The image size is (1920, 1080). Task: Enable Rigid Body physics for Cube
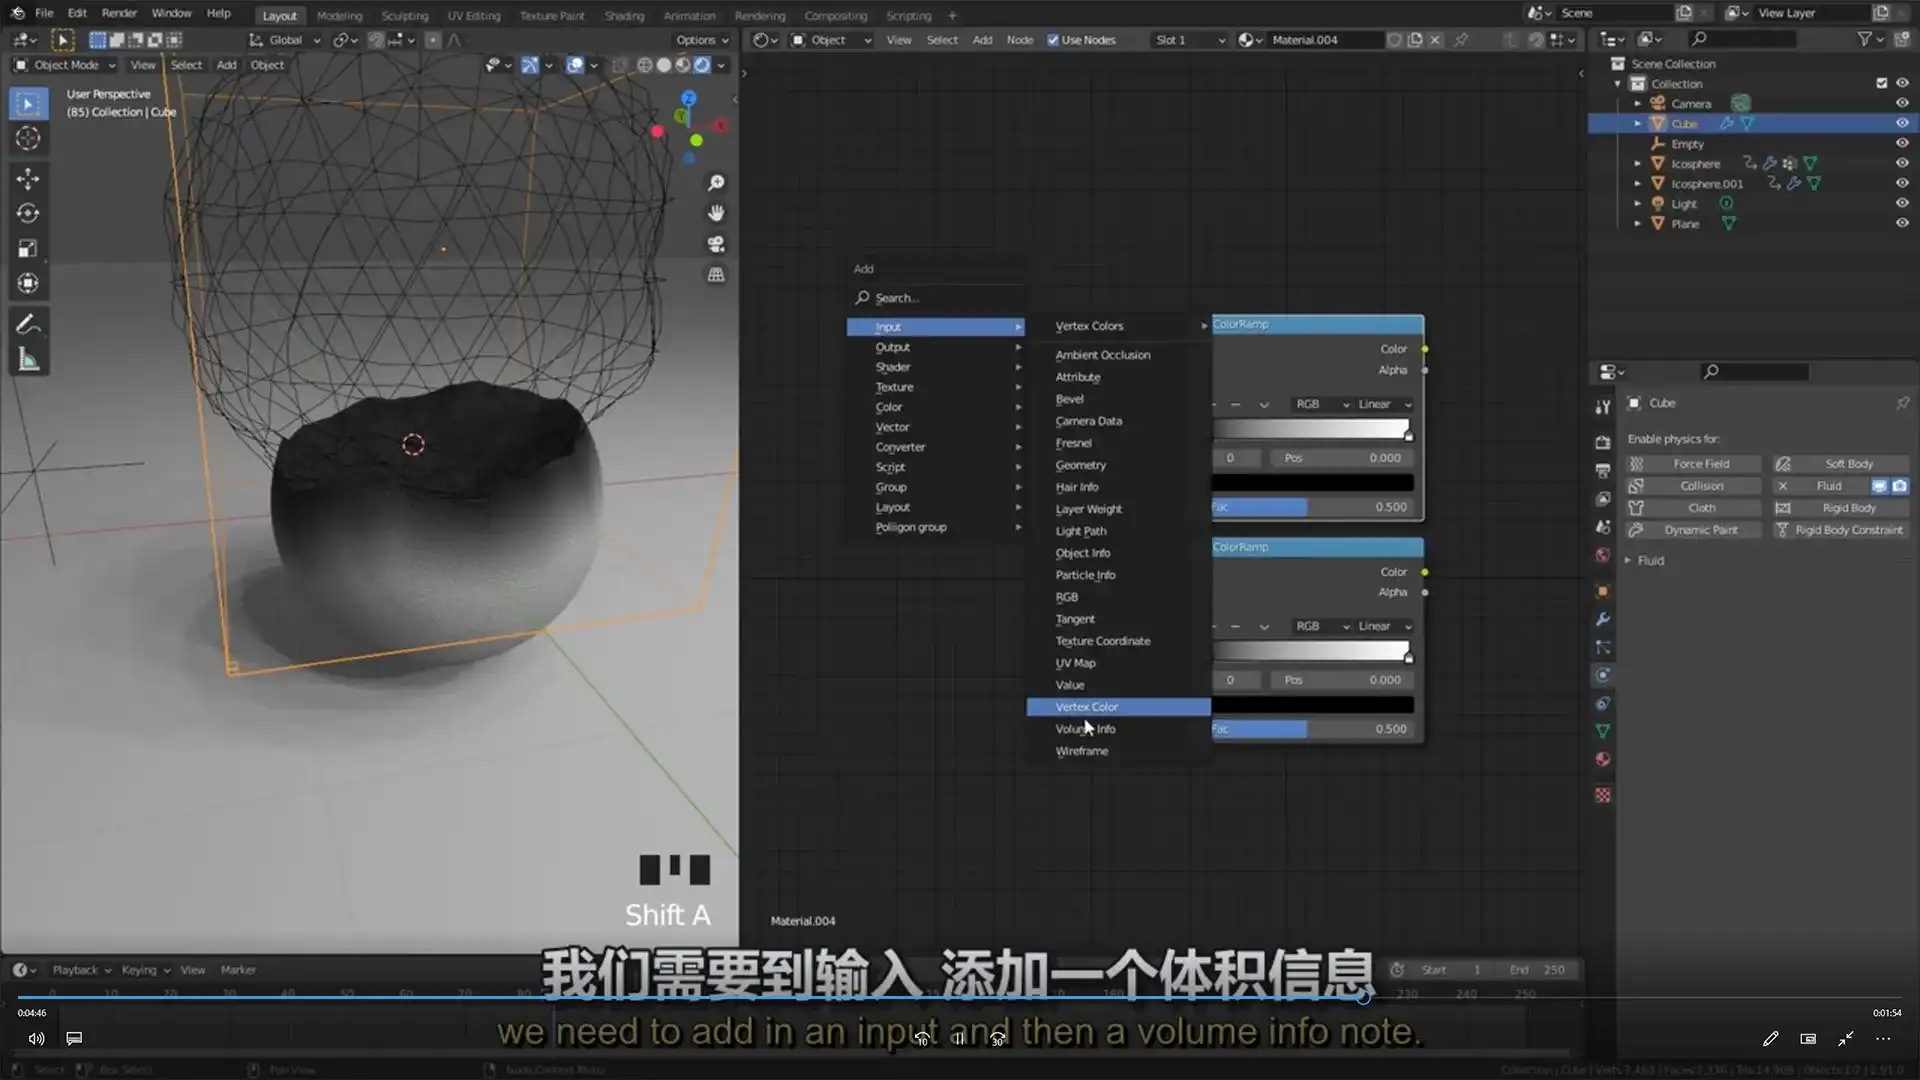click(x=1849, y=507)
